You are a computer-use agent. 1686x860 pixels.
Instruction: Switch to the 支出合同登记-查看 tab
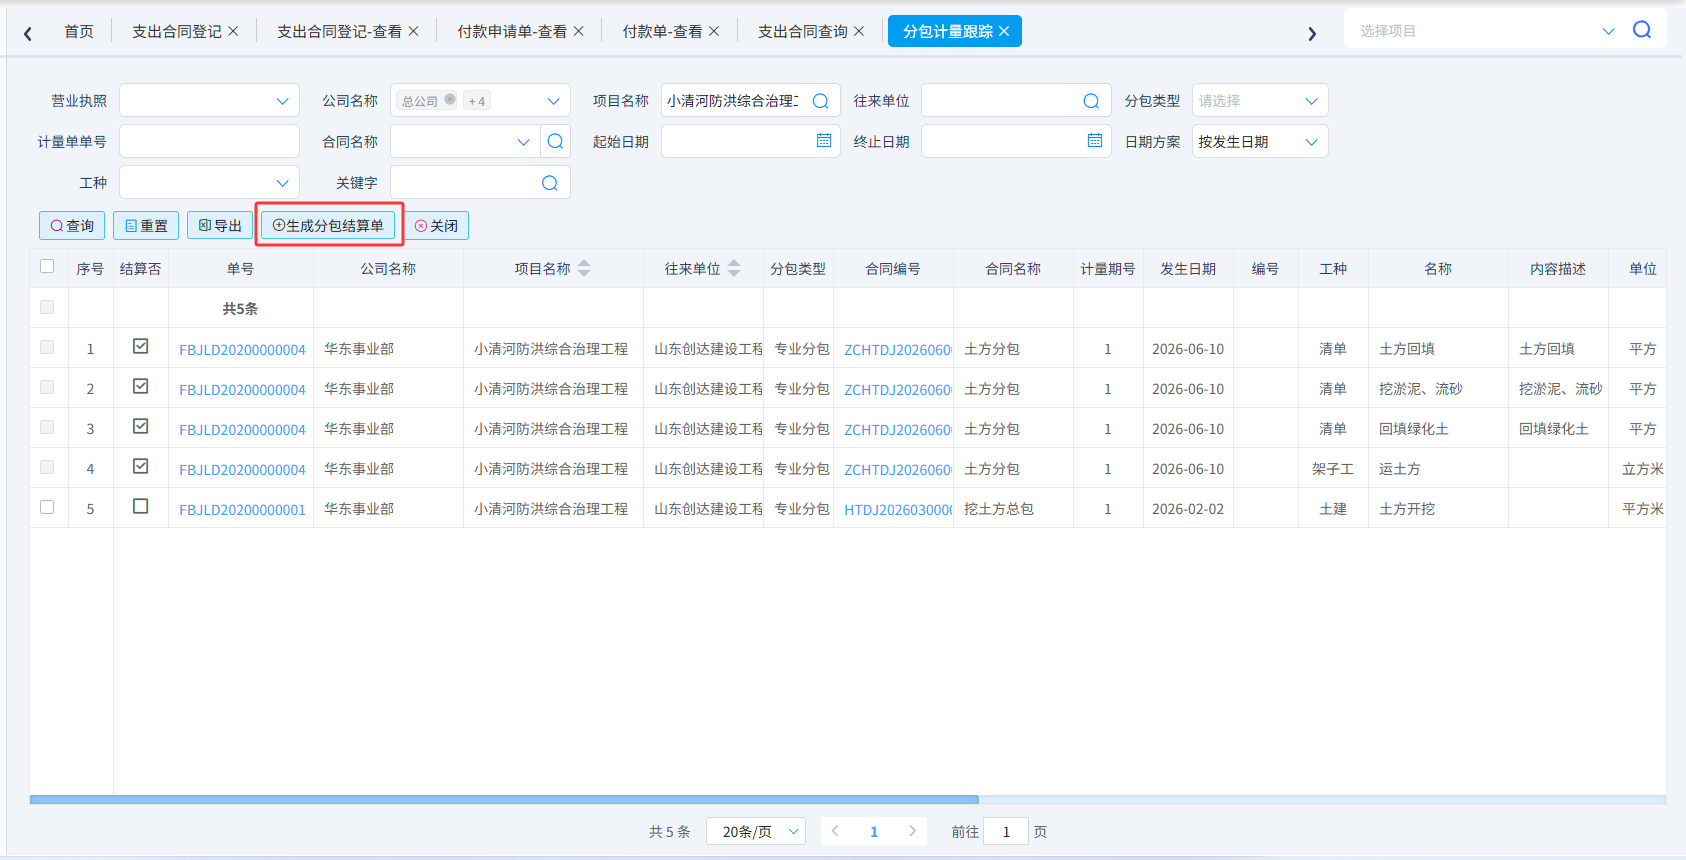339,32
